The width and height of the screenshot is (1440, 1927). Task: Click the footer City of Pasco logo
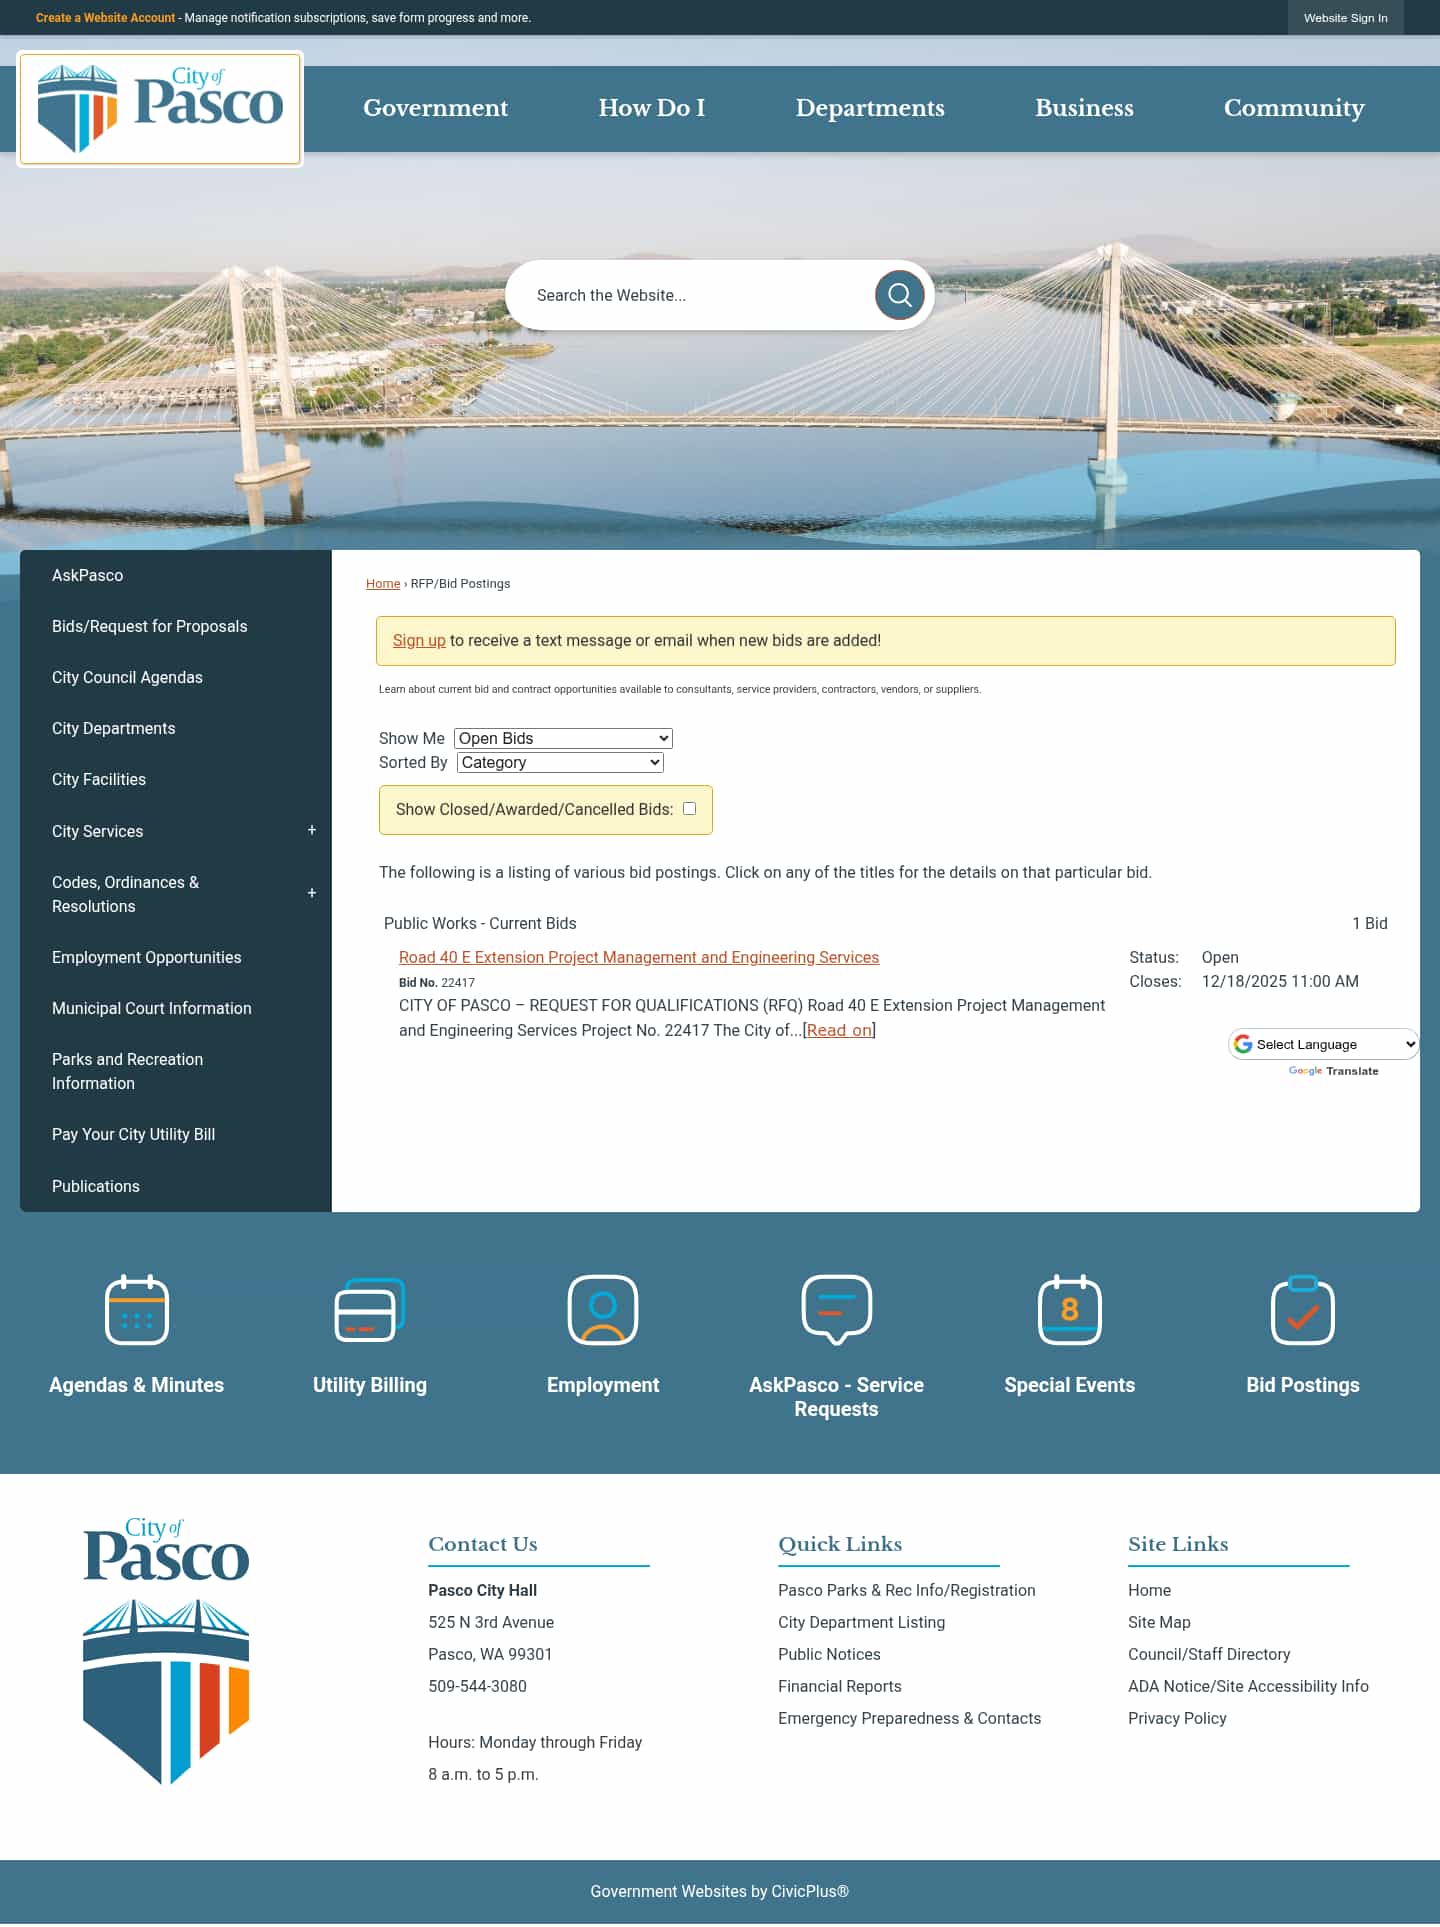(166, 1650)
